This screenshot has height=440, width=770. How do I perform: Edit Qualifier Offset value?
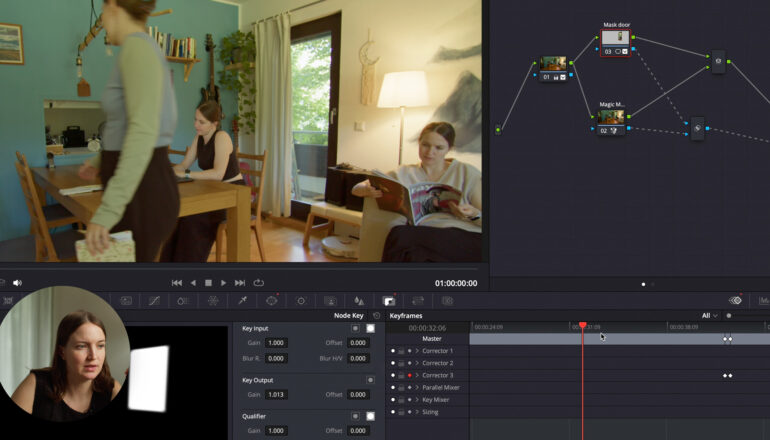tap(358, 431)
